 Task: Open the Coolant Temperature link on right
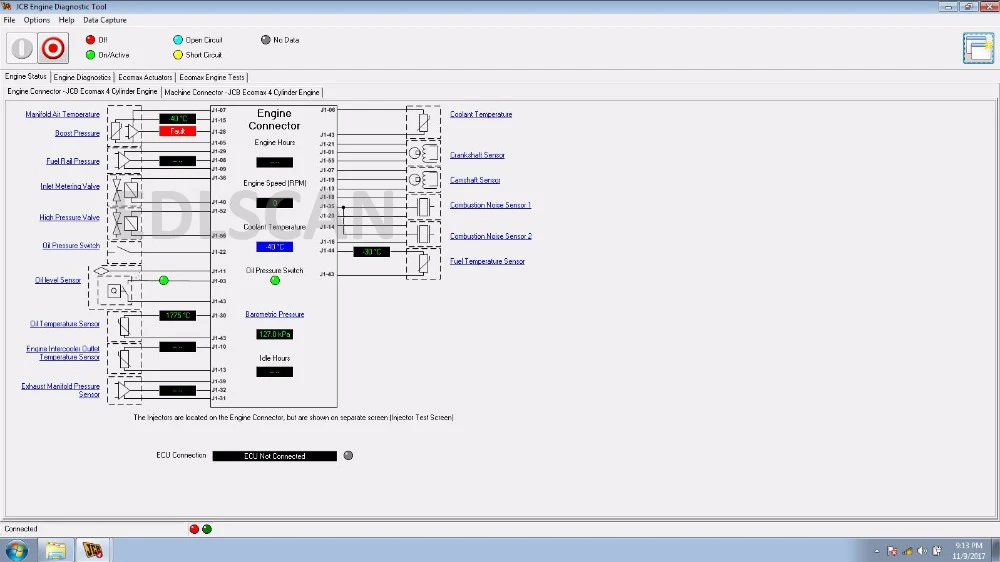(481, 114)
